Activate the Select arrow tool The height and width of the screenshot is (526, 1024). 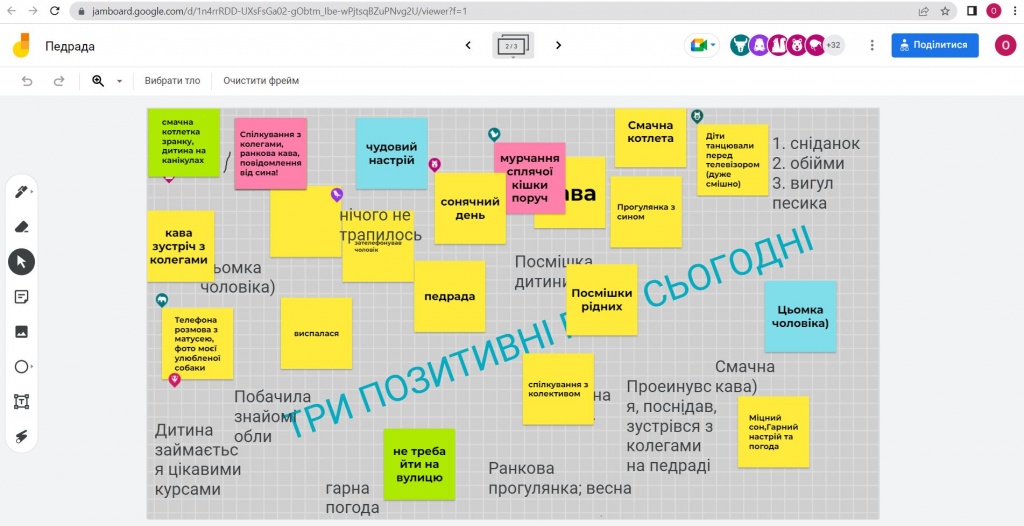point(21,262)
